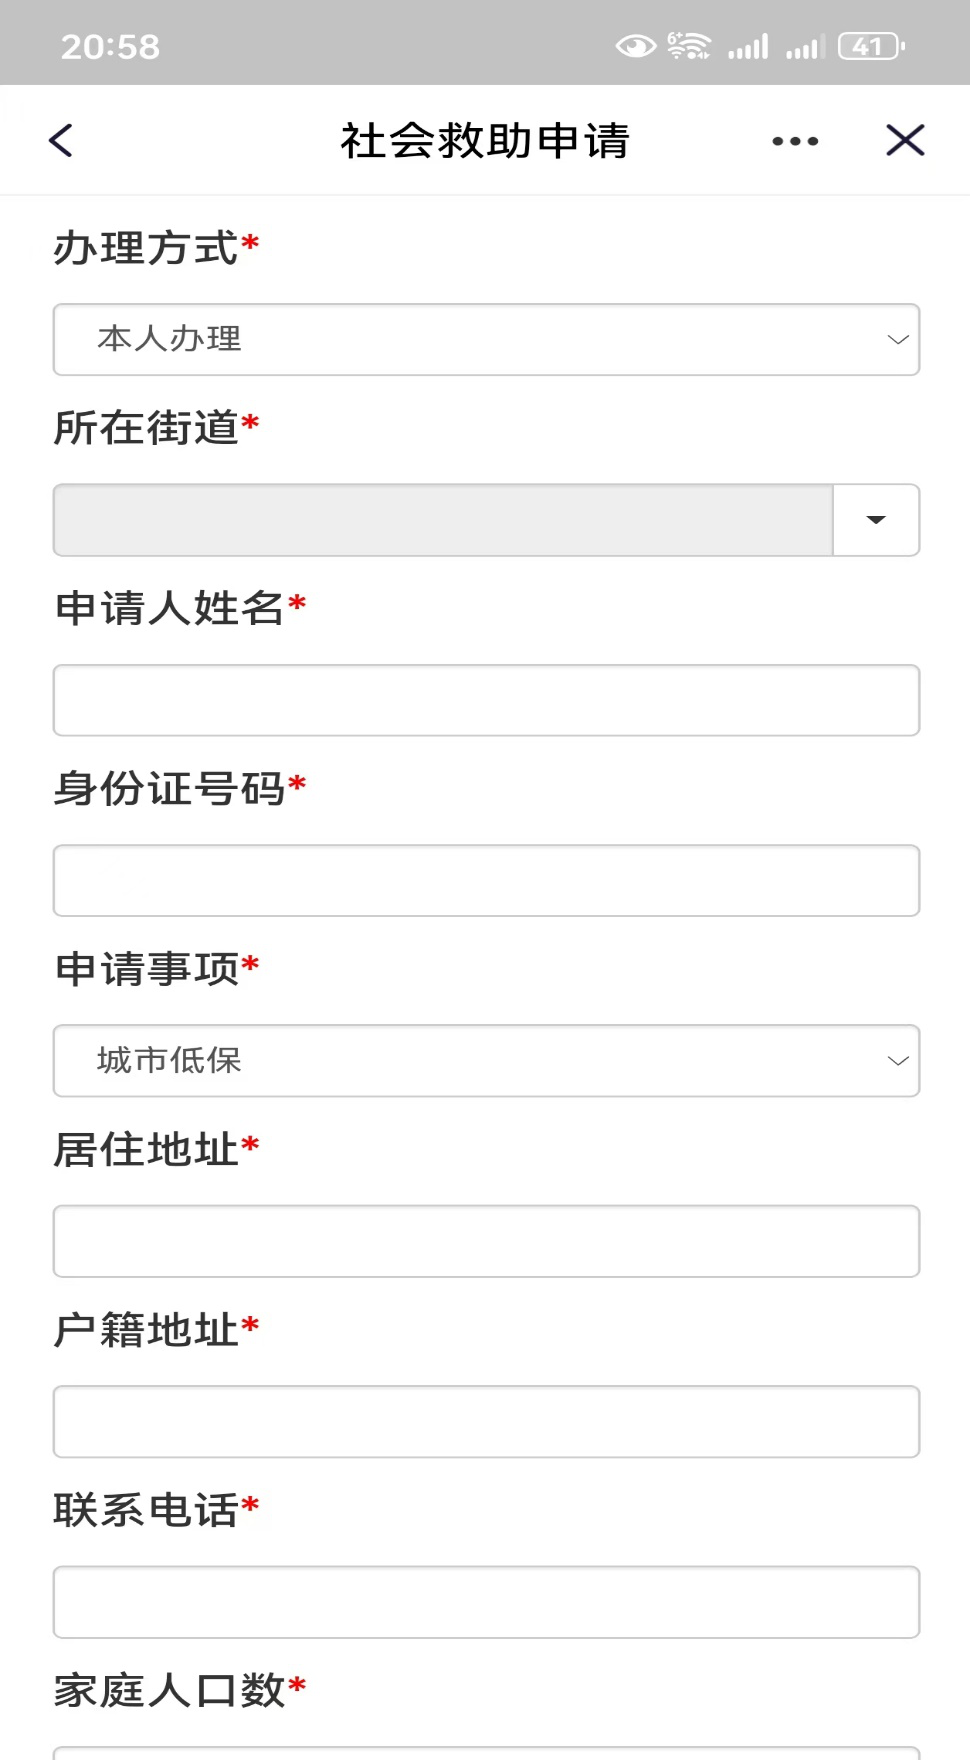
Task: Open the 申请事项 dropdown showing 城市低保
Action: pyautogui.click(x=486, y=1061)
